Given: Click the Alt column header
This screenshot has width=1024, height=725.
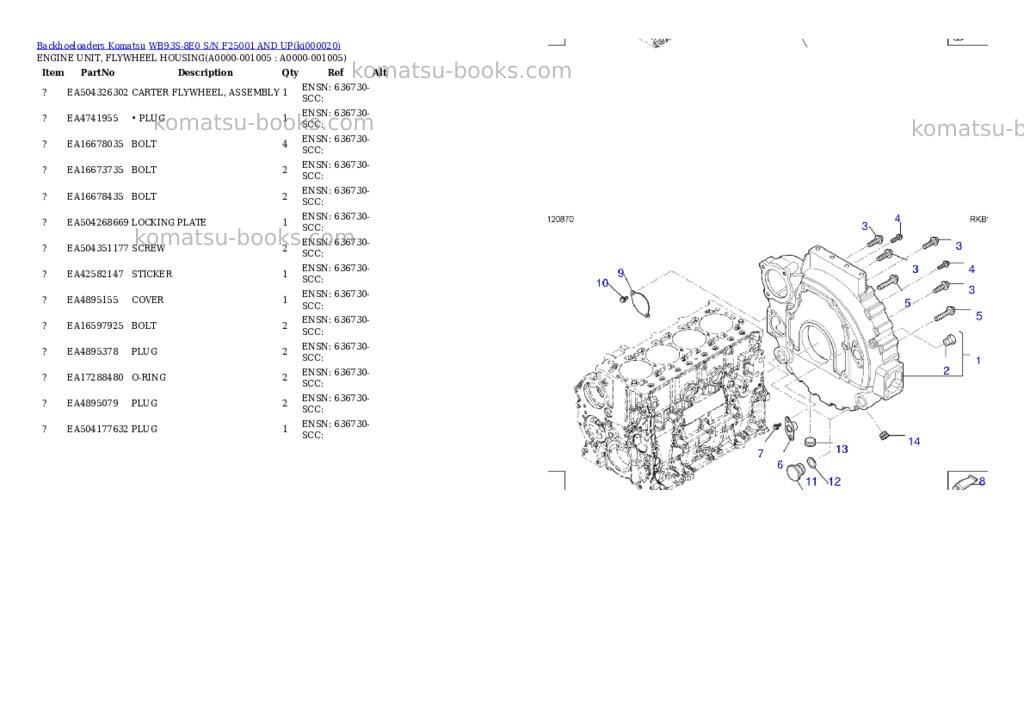Looking at the screenshot, I should [x=379, y=72].
